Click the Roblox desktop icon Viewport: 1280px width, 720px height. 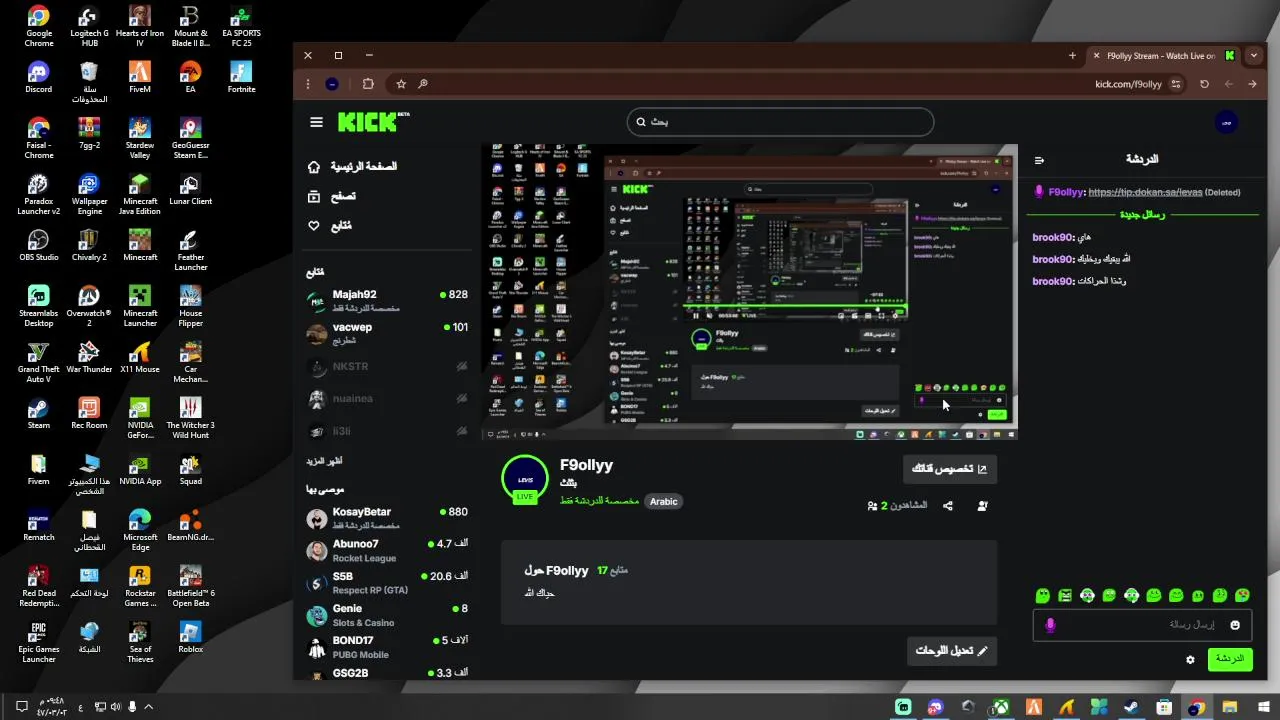[190, 638]
